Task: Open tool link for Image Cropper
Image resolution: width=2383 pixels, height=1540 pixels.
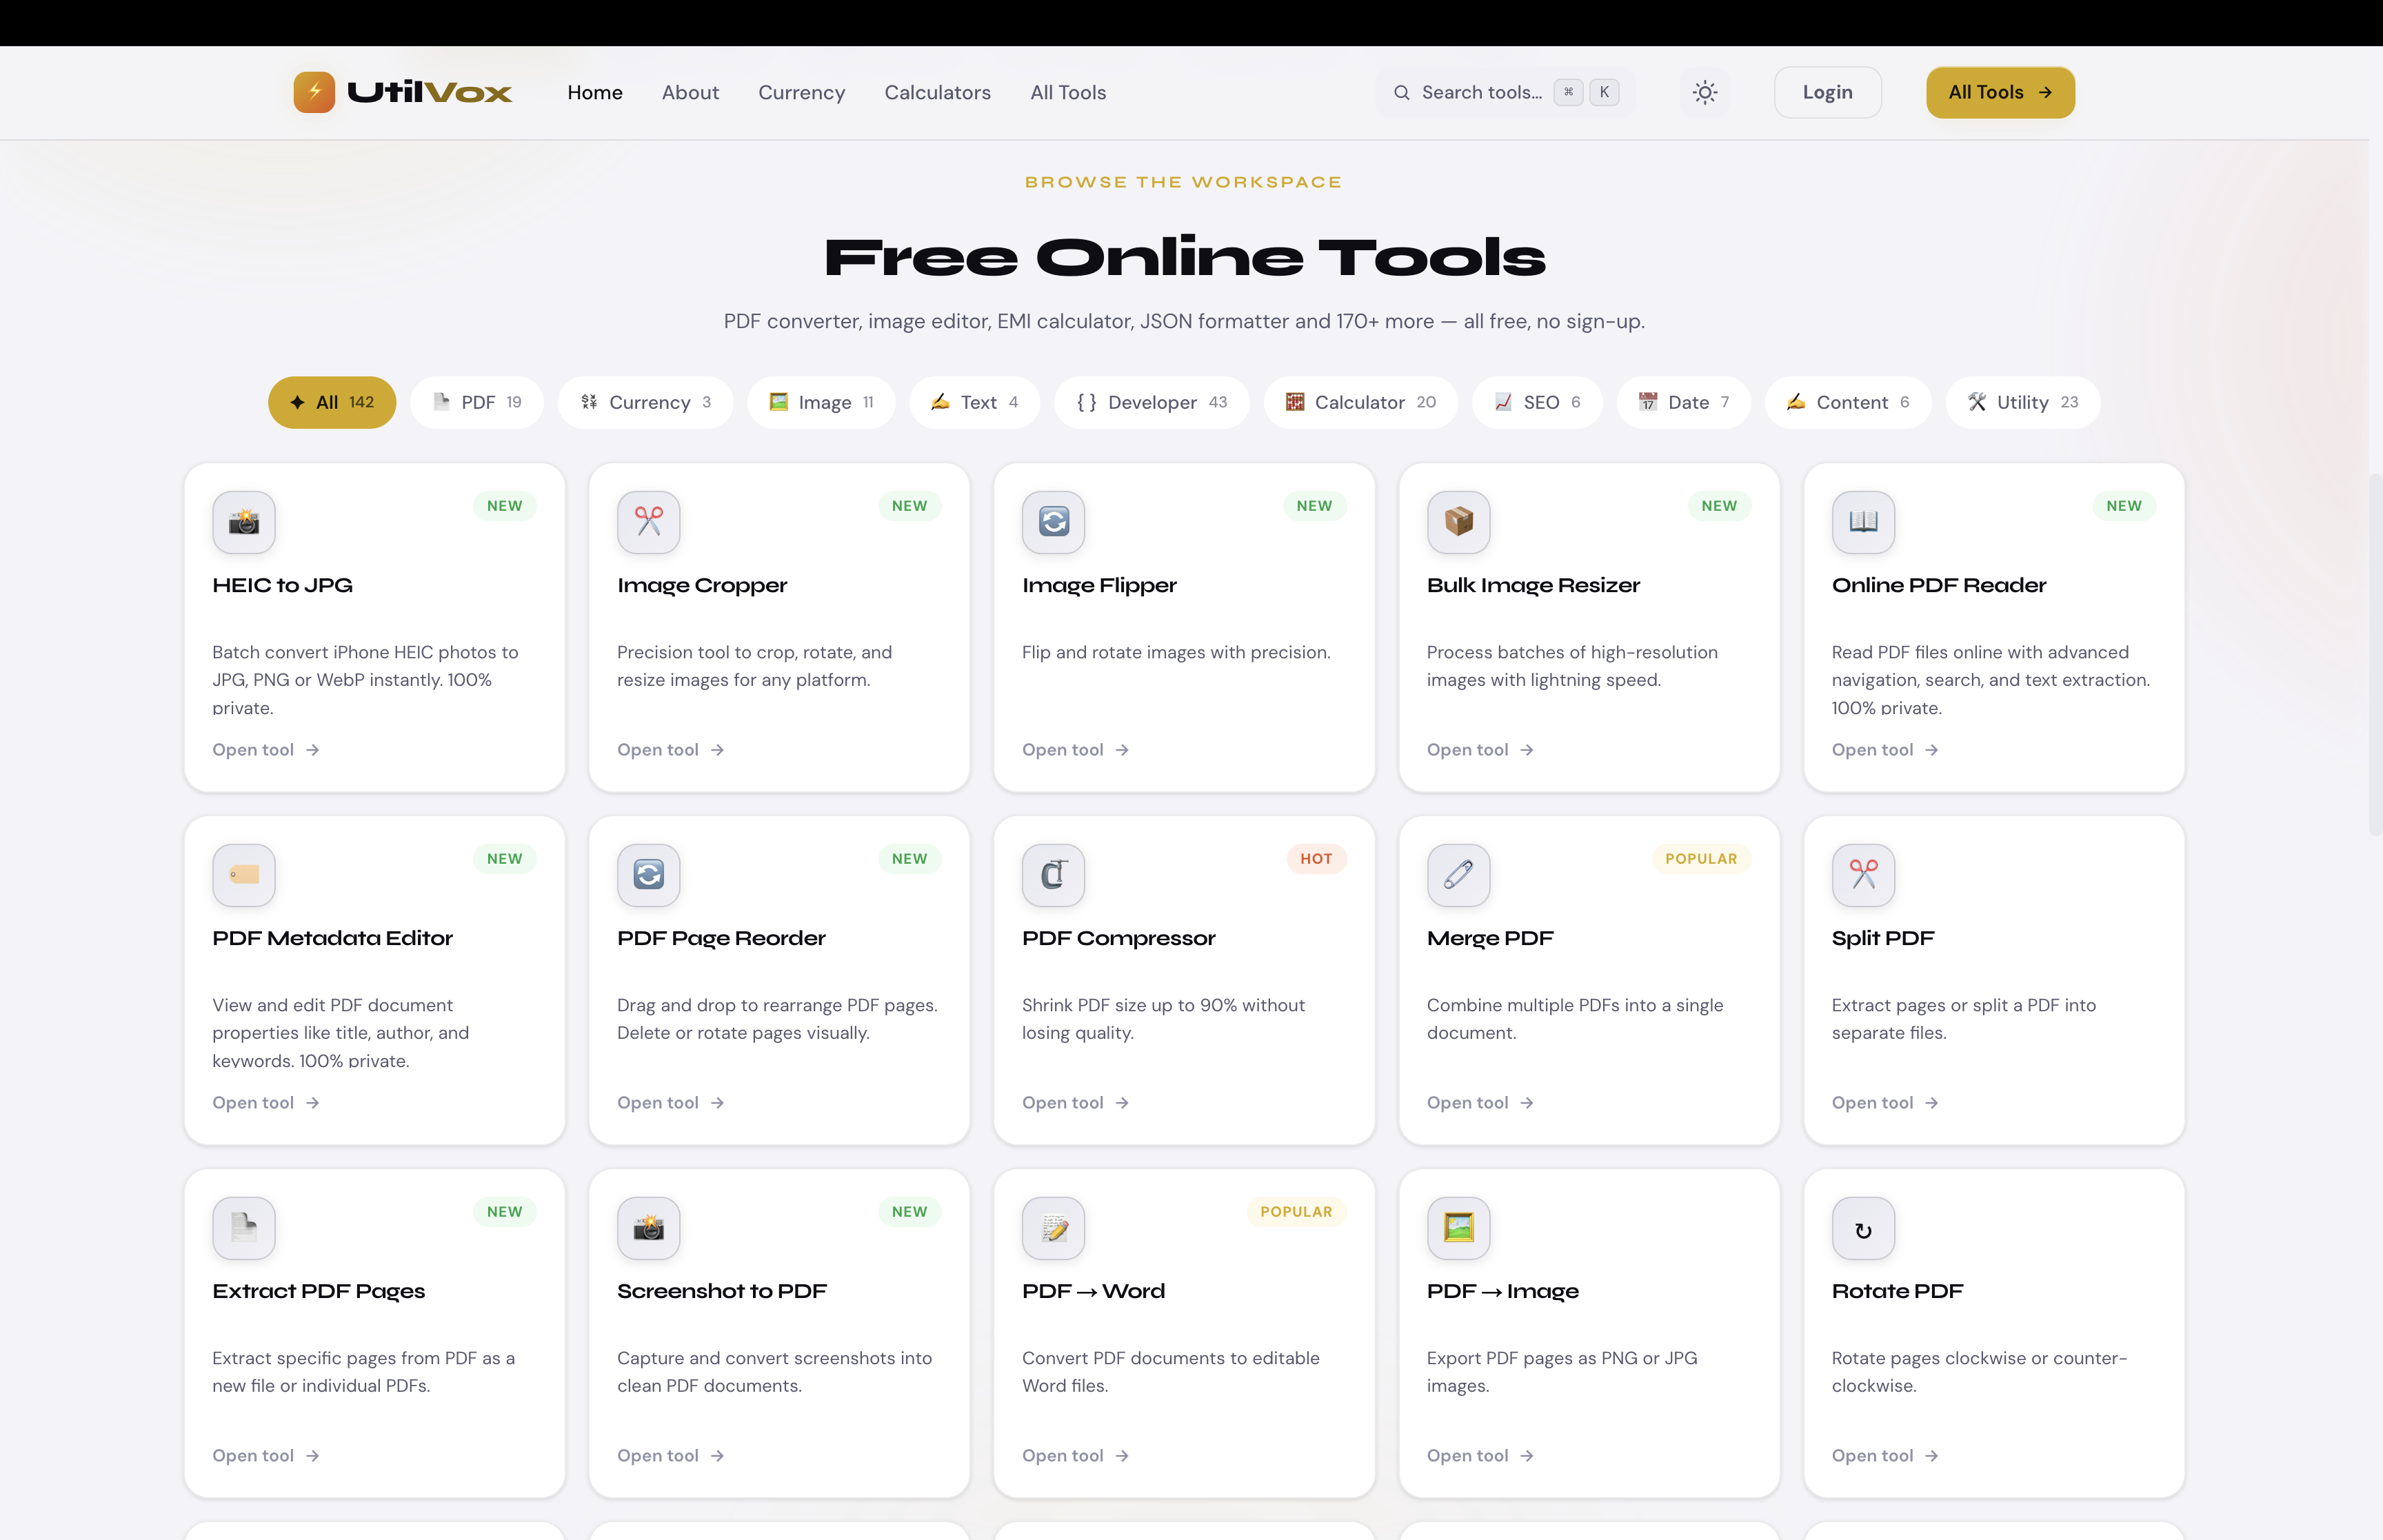Action: tap(671, 750)
